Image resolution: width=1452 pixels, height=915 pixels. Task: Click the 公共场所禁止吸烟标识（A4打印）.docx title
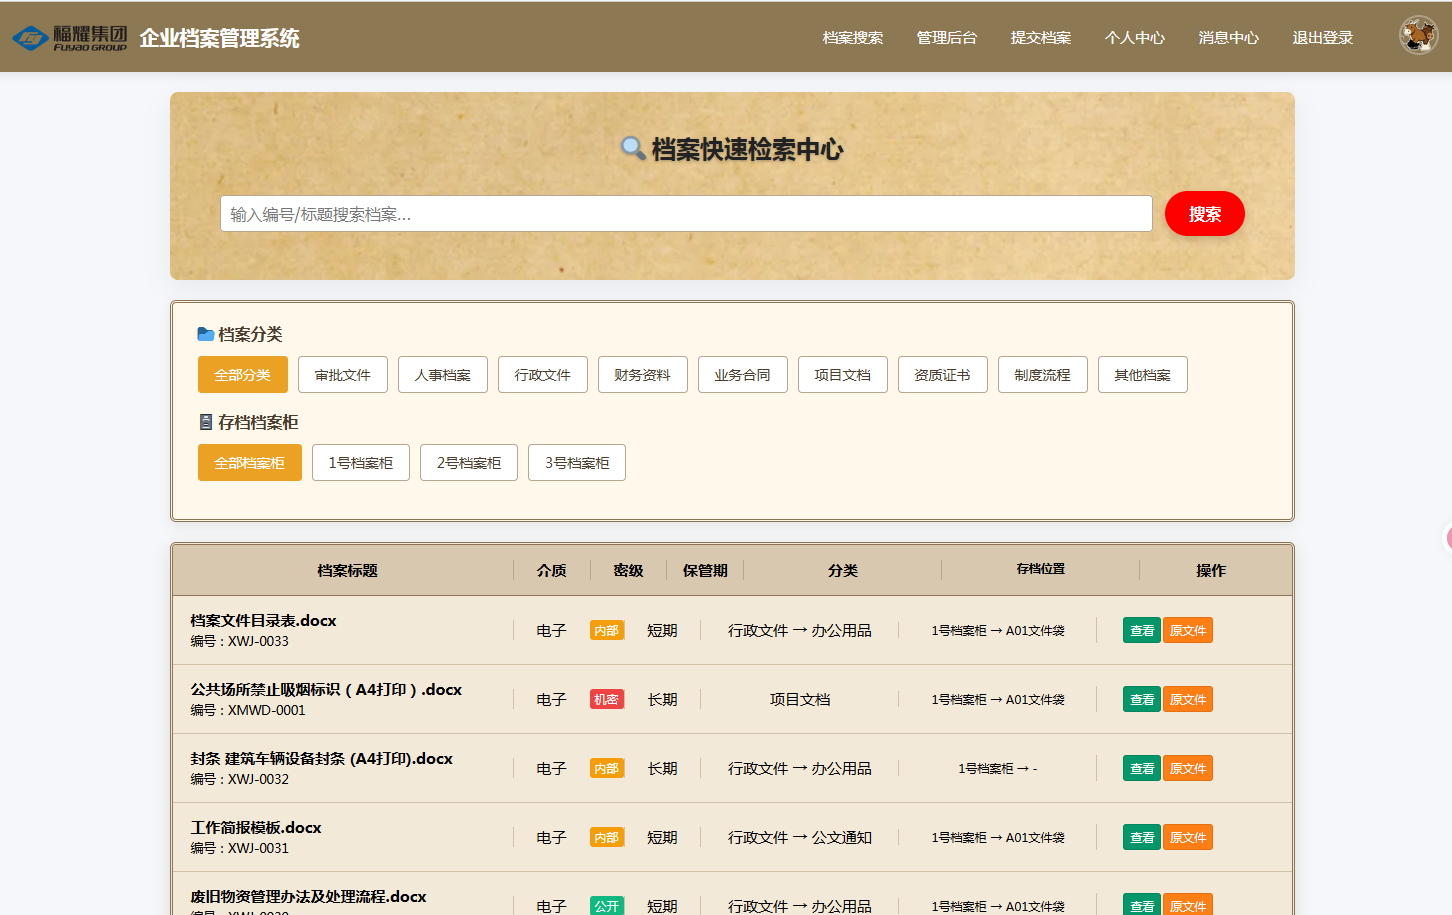coord(326,690)
